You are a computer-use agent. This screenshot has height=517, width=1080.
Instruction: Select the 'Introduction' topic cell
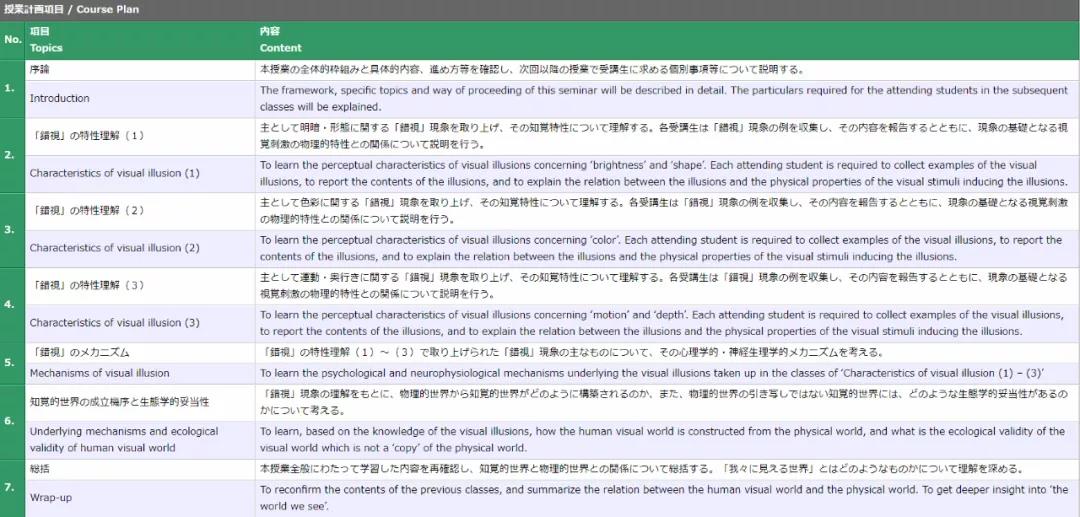[x=140, y=99]
